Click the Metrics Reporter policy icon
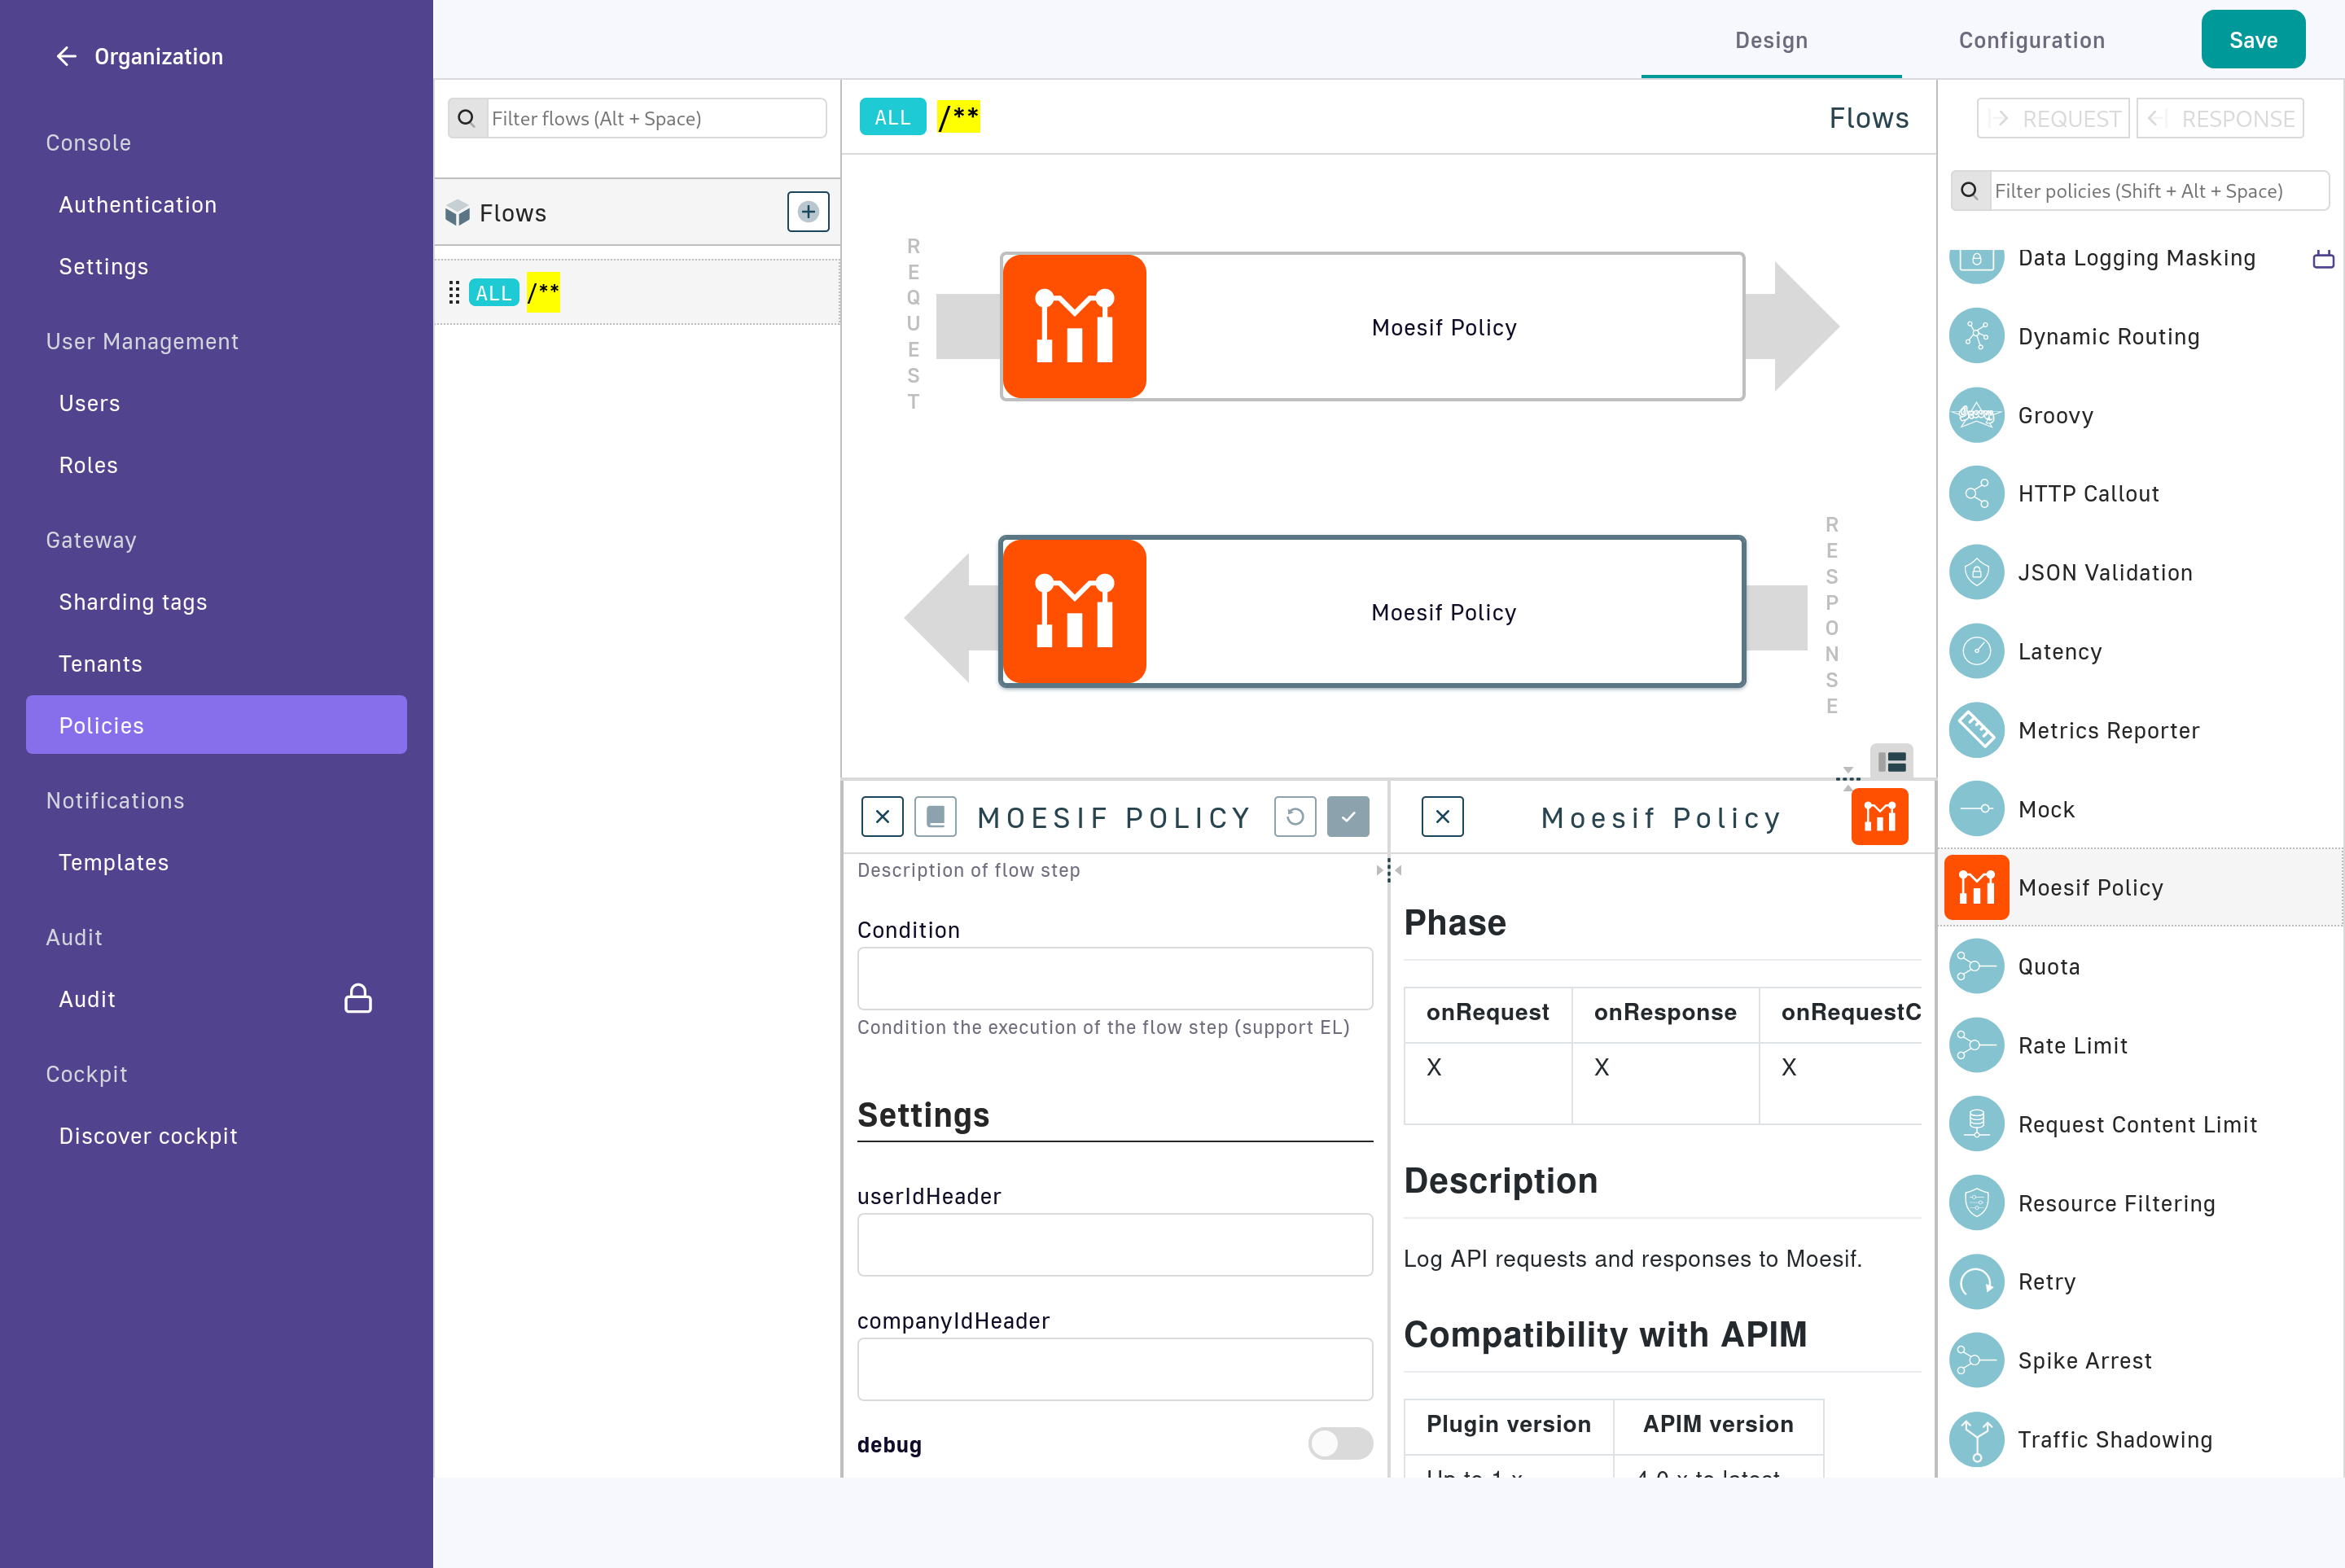This screenshot has width=2345, height=1568. pyautogui.click(x=1977, y=730)
